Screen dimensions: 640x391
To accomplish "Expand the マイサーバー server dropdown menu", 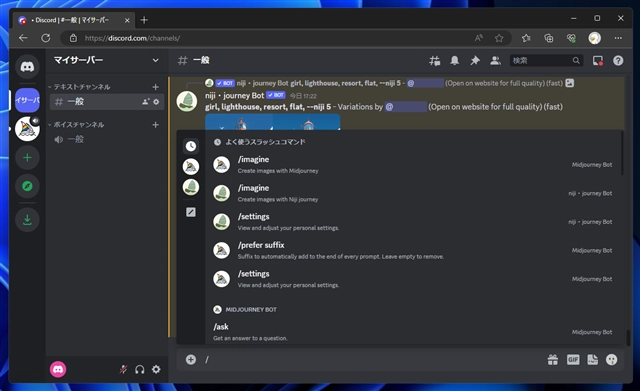I will pyautogui.click(x=156, y=60).
